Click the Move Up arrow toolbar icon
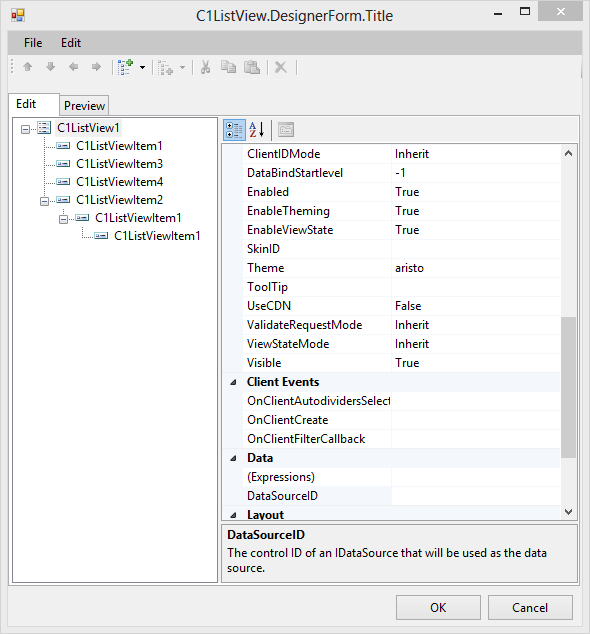The width and height of the screenshot is (590, 634). (x=27, y=67)
